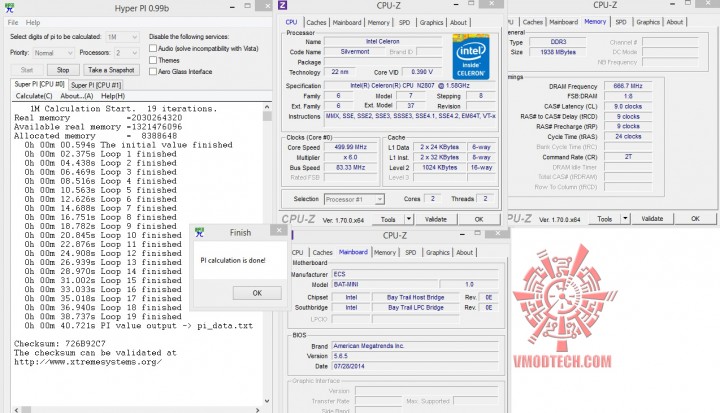Select the Super PI [CPU #0] tab
This screenshot has width=720, height=413.
coord(39,84)
